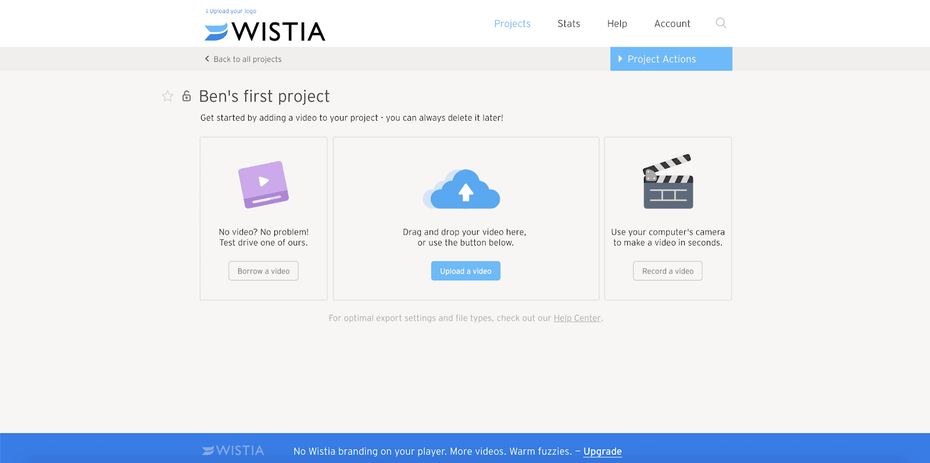Click the Wistia logo in footer banner

(x=233, y=451)
